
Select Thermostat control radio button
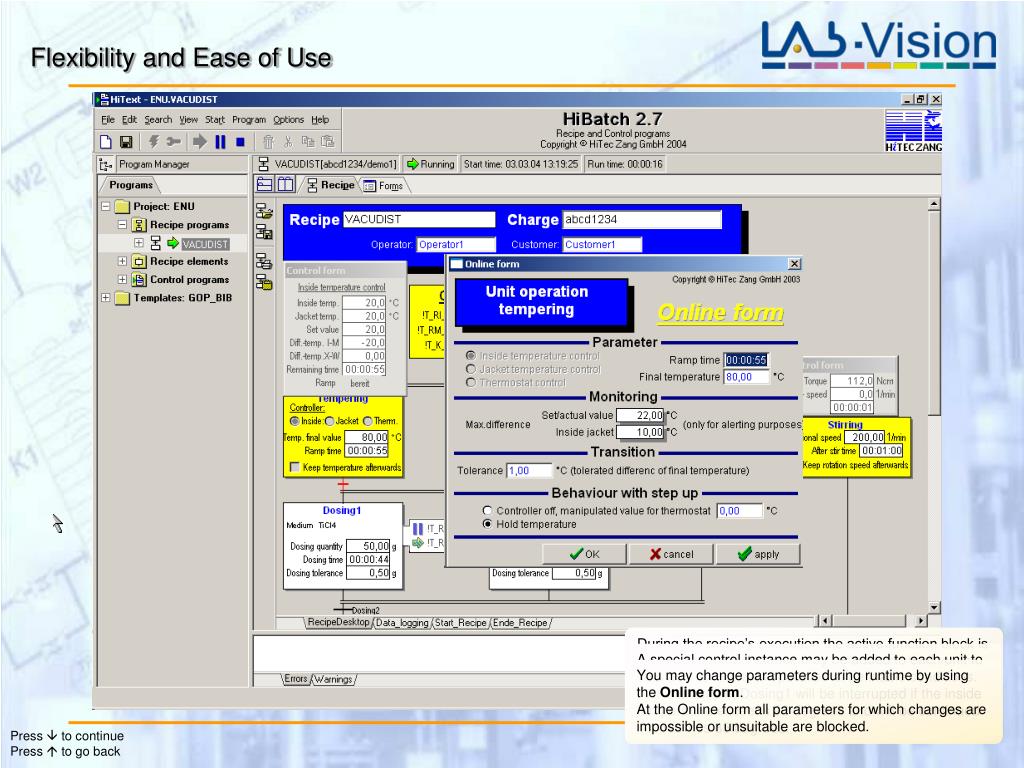(x=470, y=382)
